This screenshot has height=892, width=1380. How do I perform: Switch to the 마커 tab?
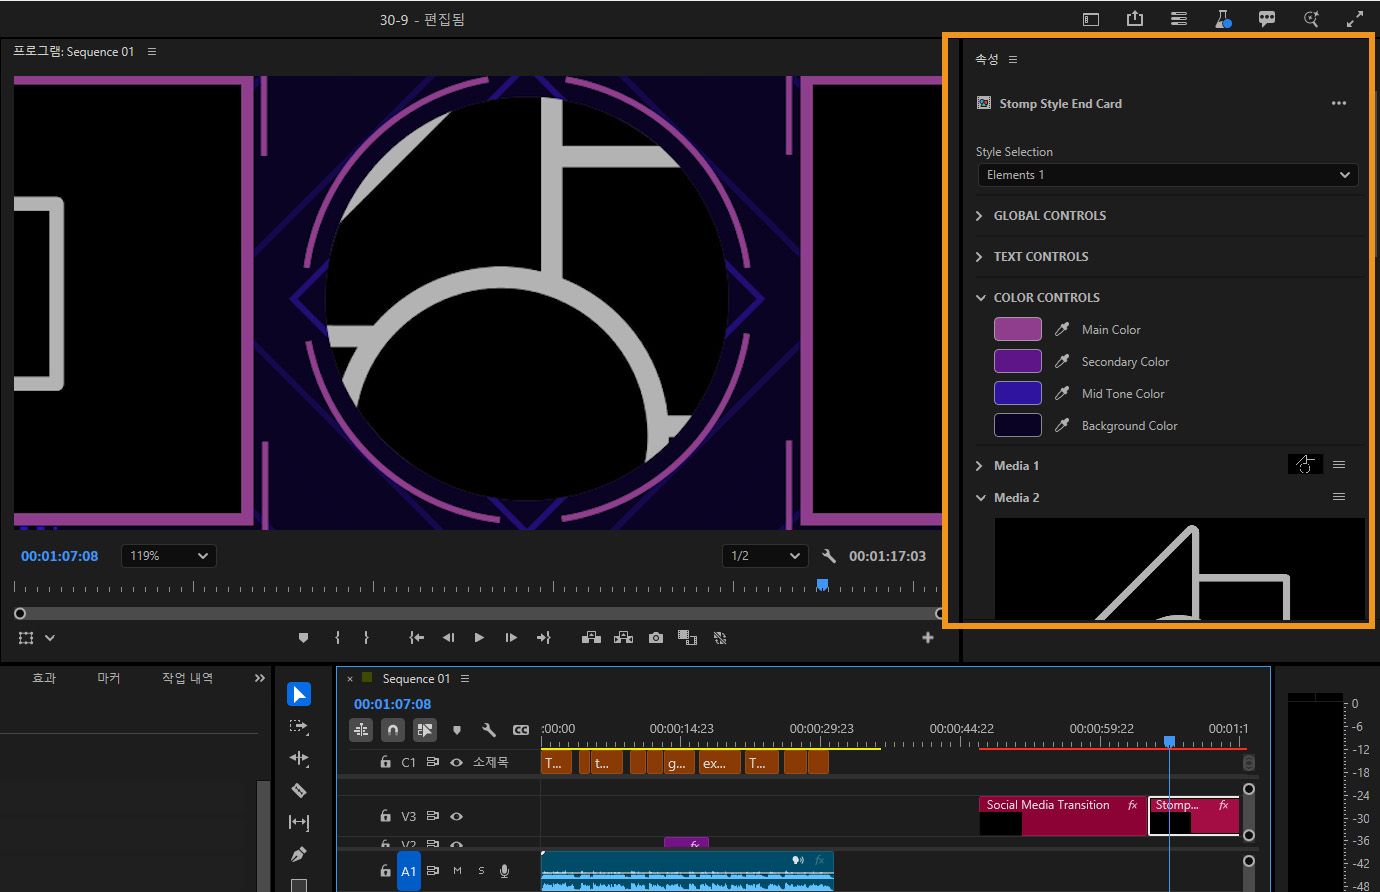tap(108, 678)
